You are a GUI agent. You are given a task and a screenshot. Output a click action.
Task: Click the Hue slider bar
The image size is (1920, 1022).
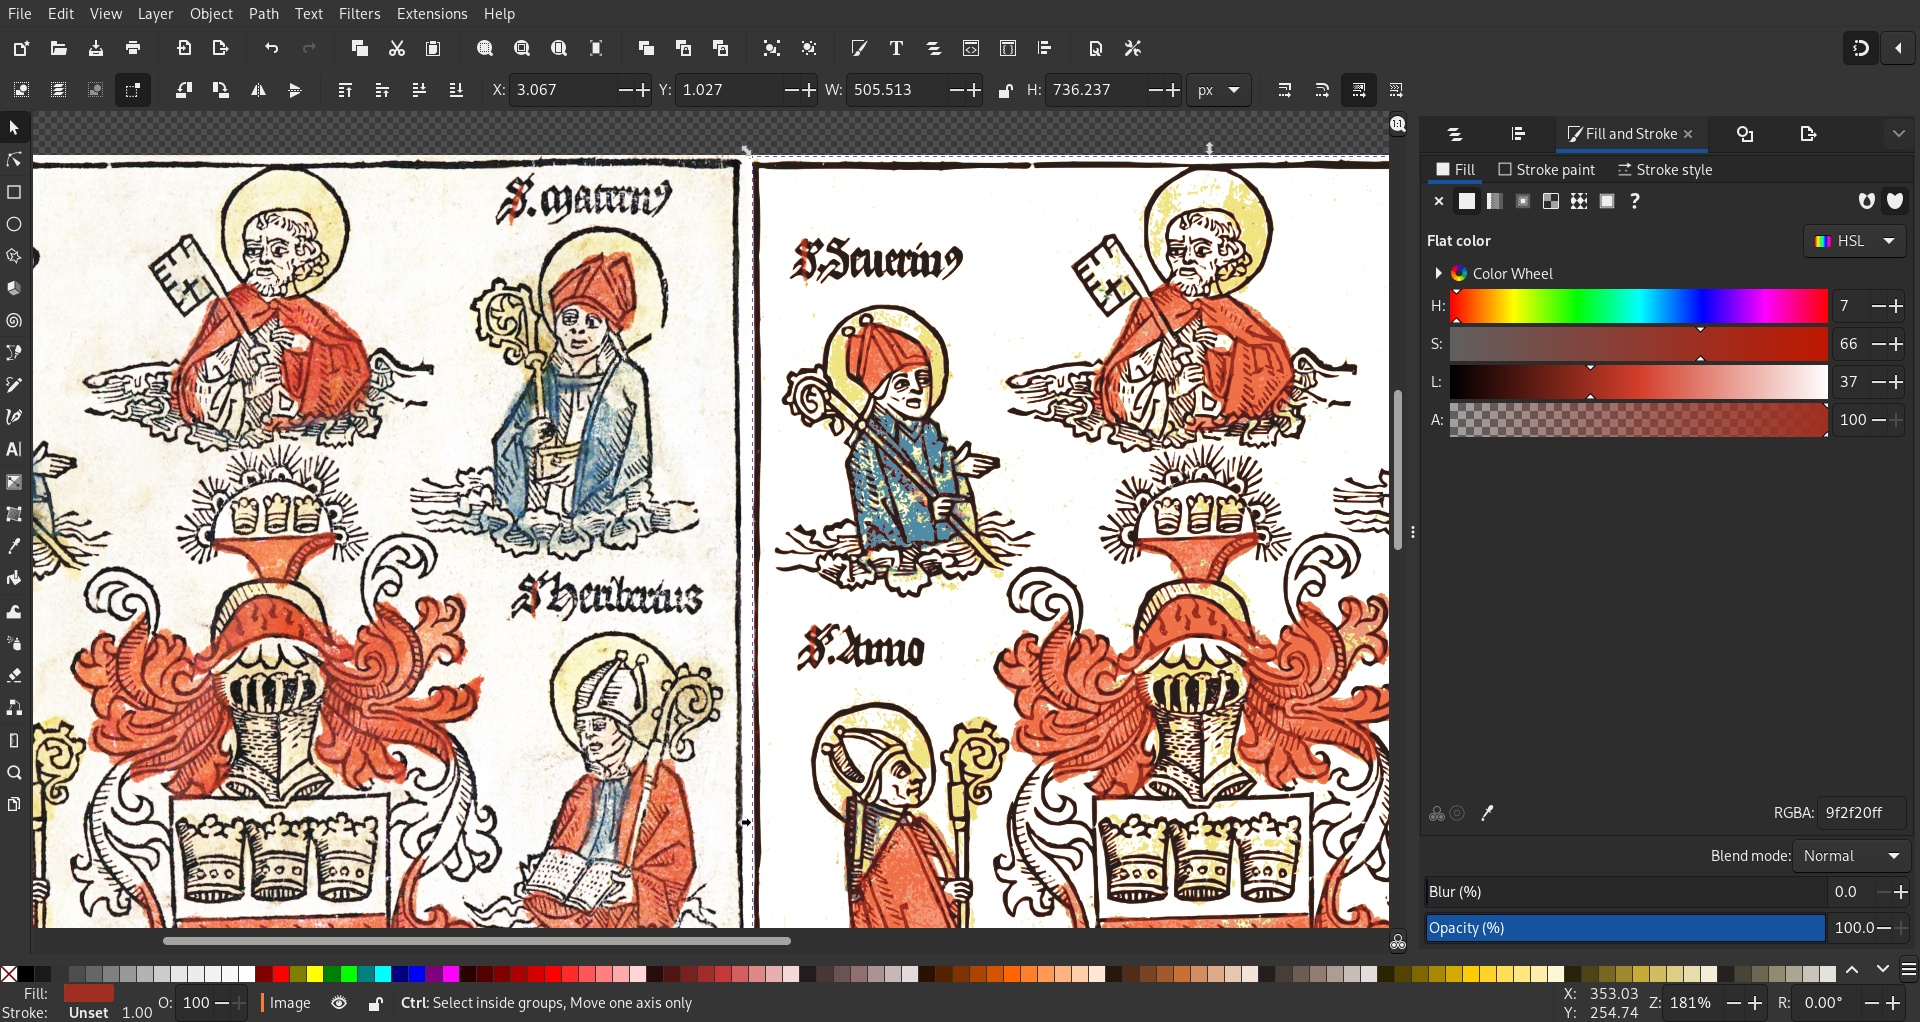pyautogui.click(x=1639, y=306)
